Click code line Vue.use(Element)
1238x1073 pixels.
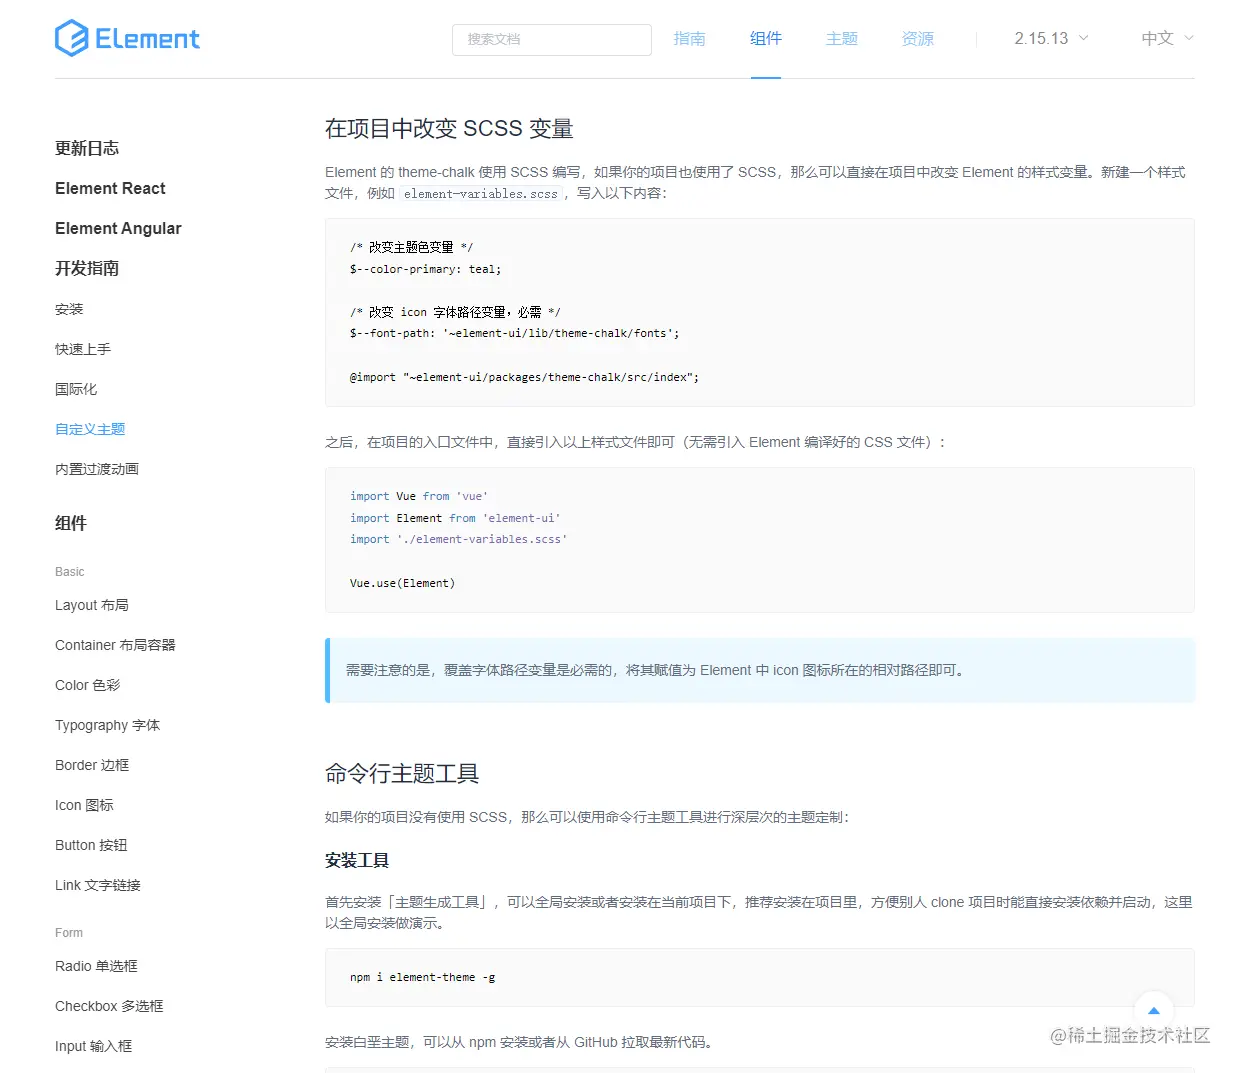point(402,583)
